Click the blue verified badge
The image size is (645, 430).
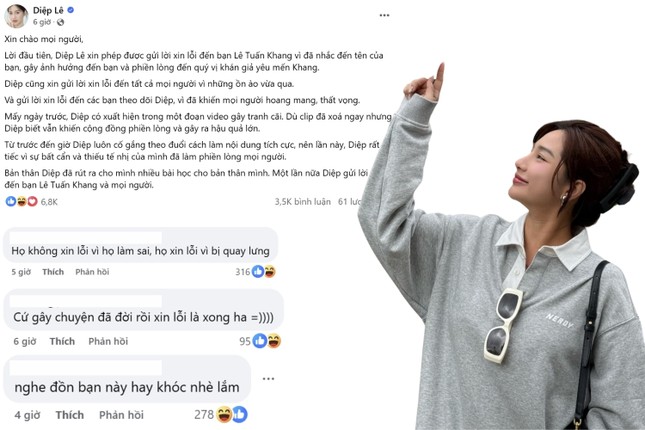click(x=71, y=10)
